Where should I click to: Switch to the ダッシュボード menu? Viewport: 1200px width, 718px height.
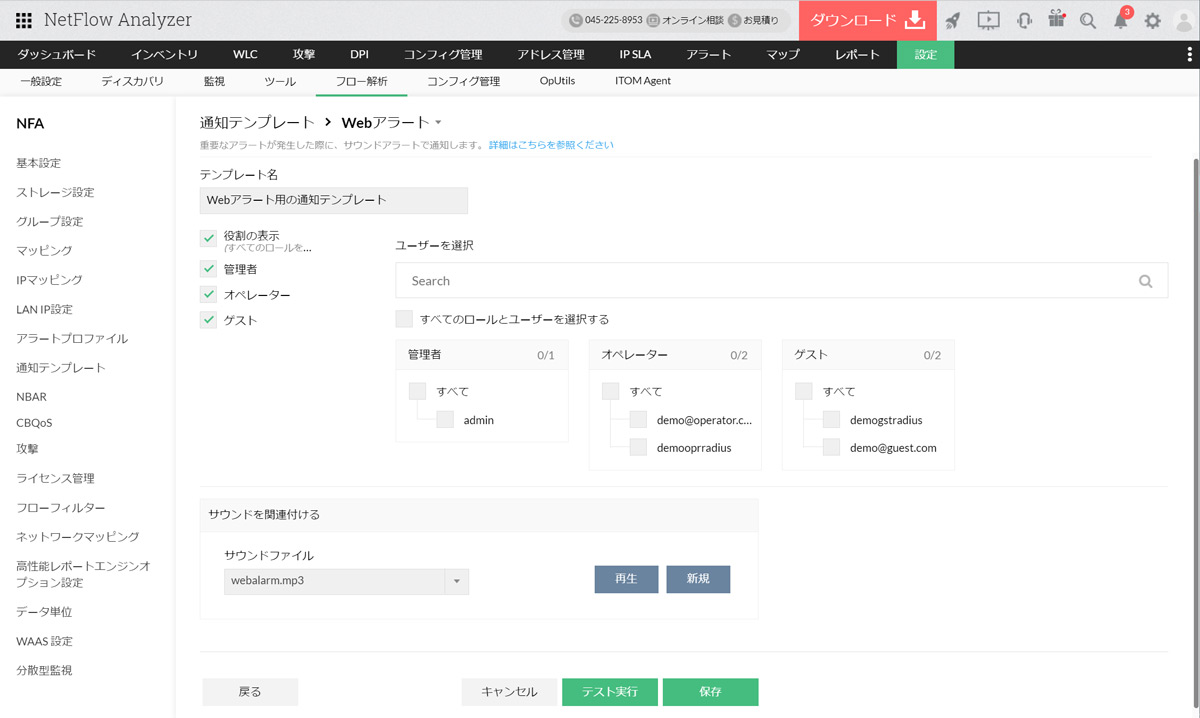tap(57, 55)
